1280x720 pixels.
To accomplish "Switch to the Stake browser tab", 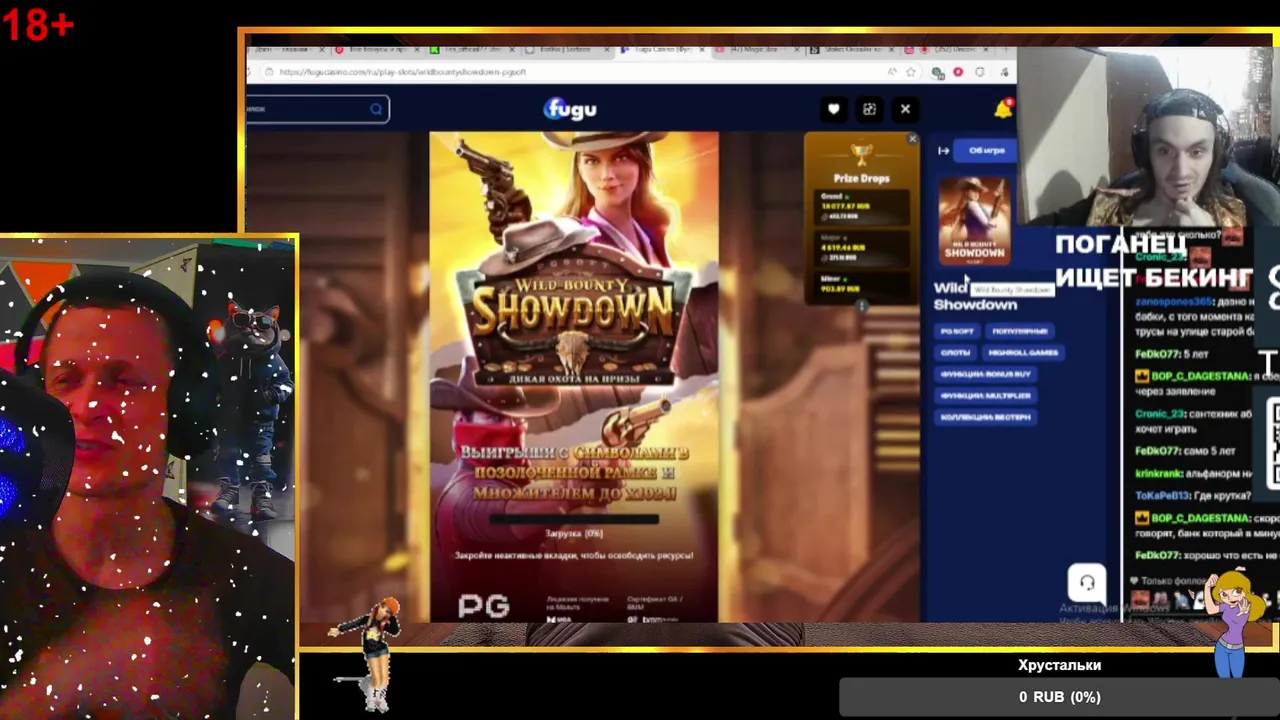I will (850, 49).
